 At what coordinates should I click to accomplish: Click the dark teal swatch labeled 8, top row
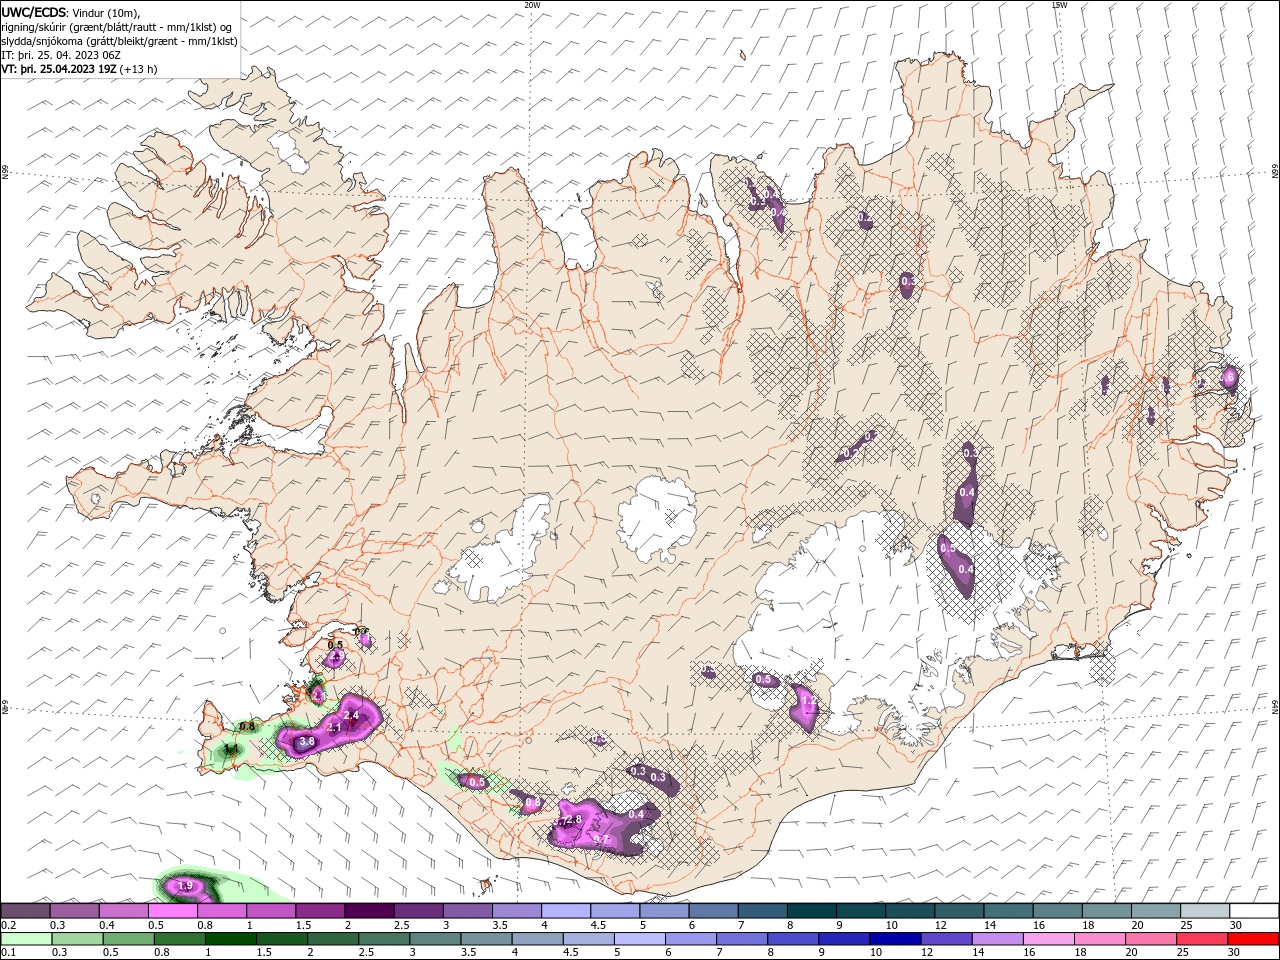pyautogui.click(x=812, y=911)
